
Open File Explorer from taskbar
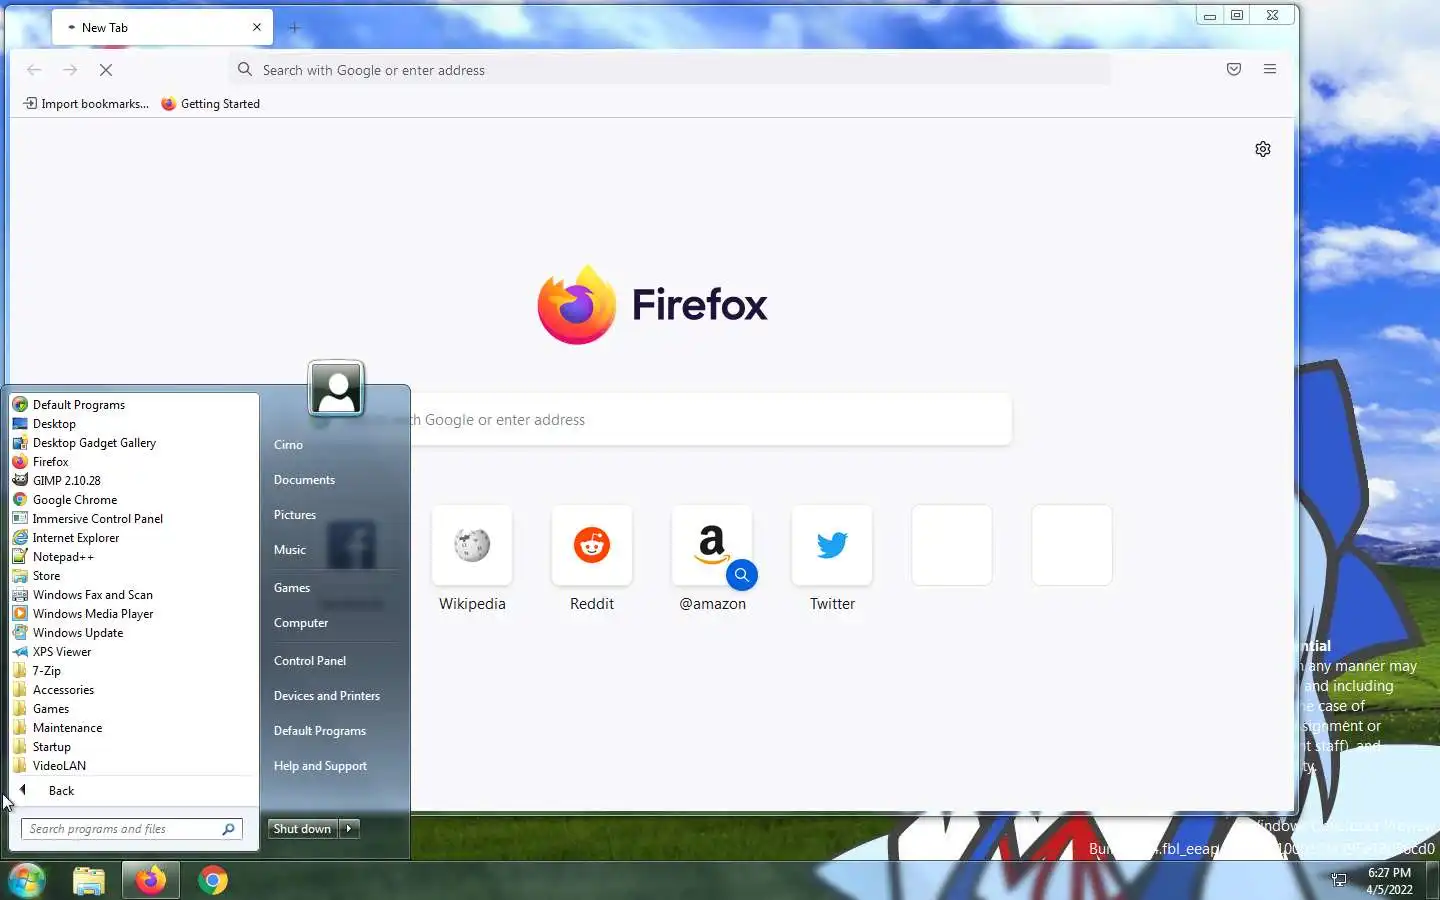coord(89,880)
